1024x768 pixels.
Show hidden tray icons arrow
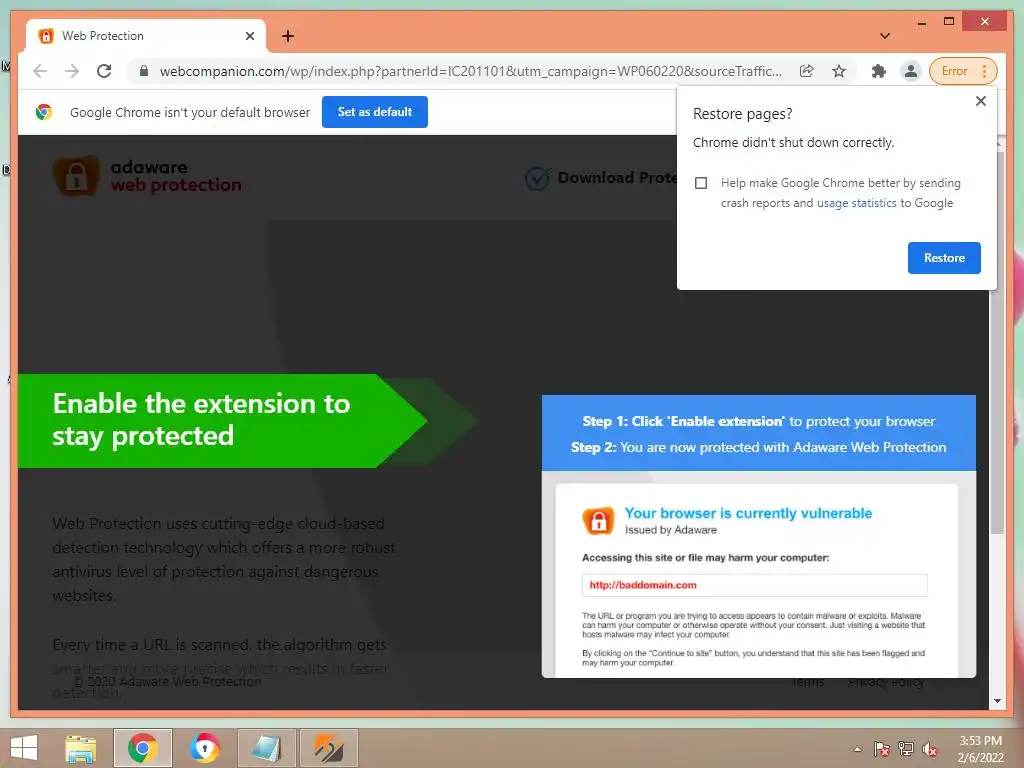coord(857,749)
